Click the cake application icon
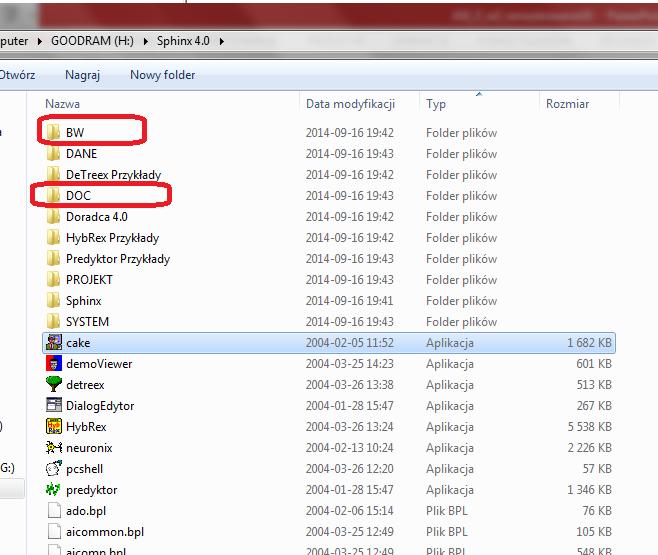658x555 pixels. 54,342
